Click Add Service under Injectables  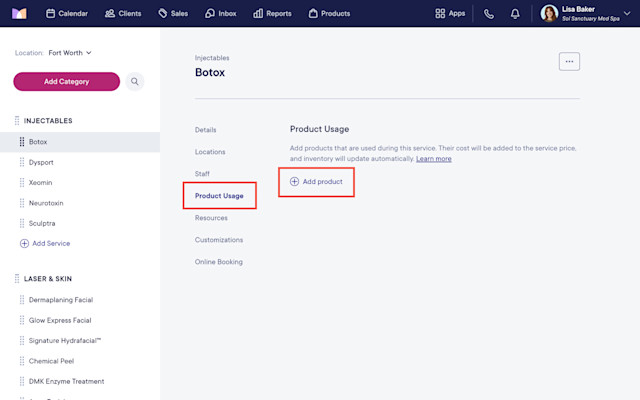[45, 244]
